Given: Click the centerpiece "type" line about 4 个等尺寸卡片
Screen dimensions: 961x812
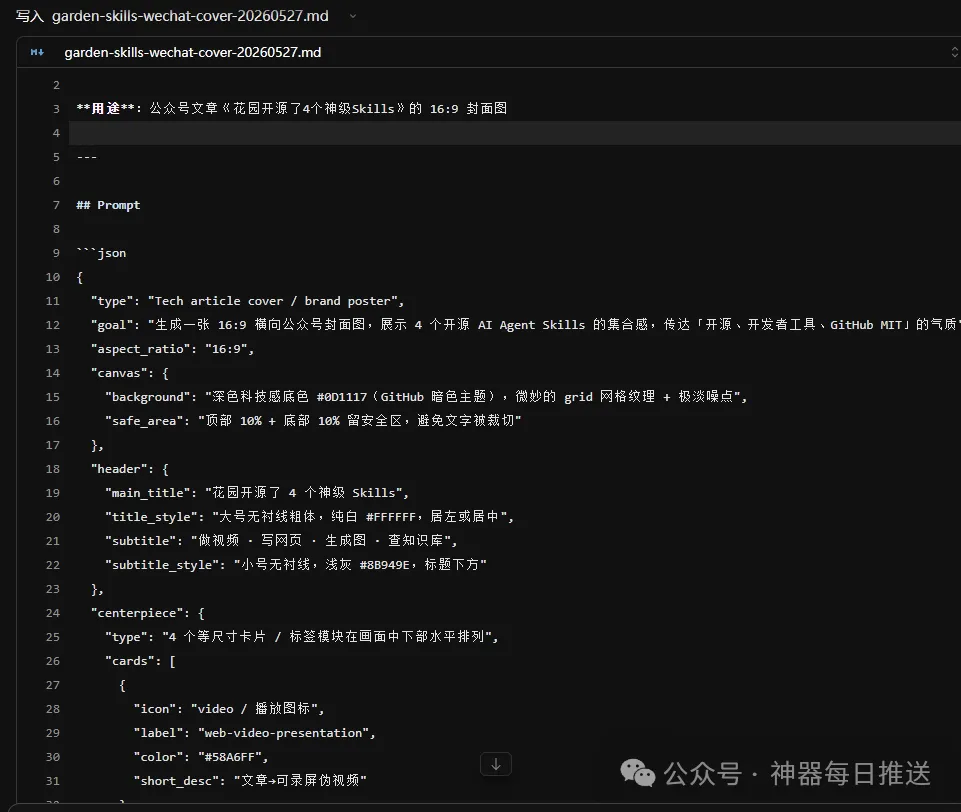Looking at the screenshot, I should click(x=302, y=637).
